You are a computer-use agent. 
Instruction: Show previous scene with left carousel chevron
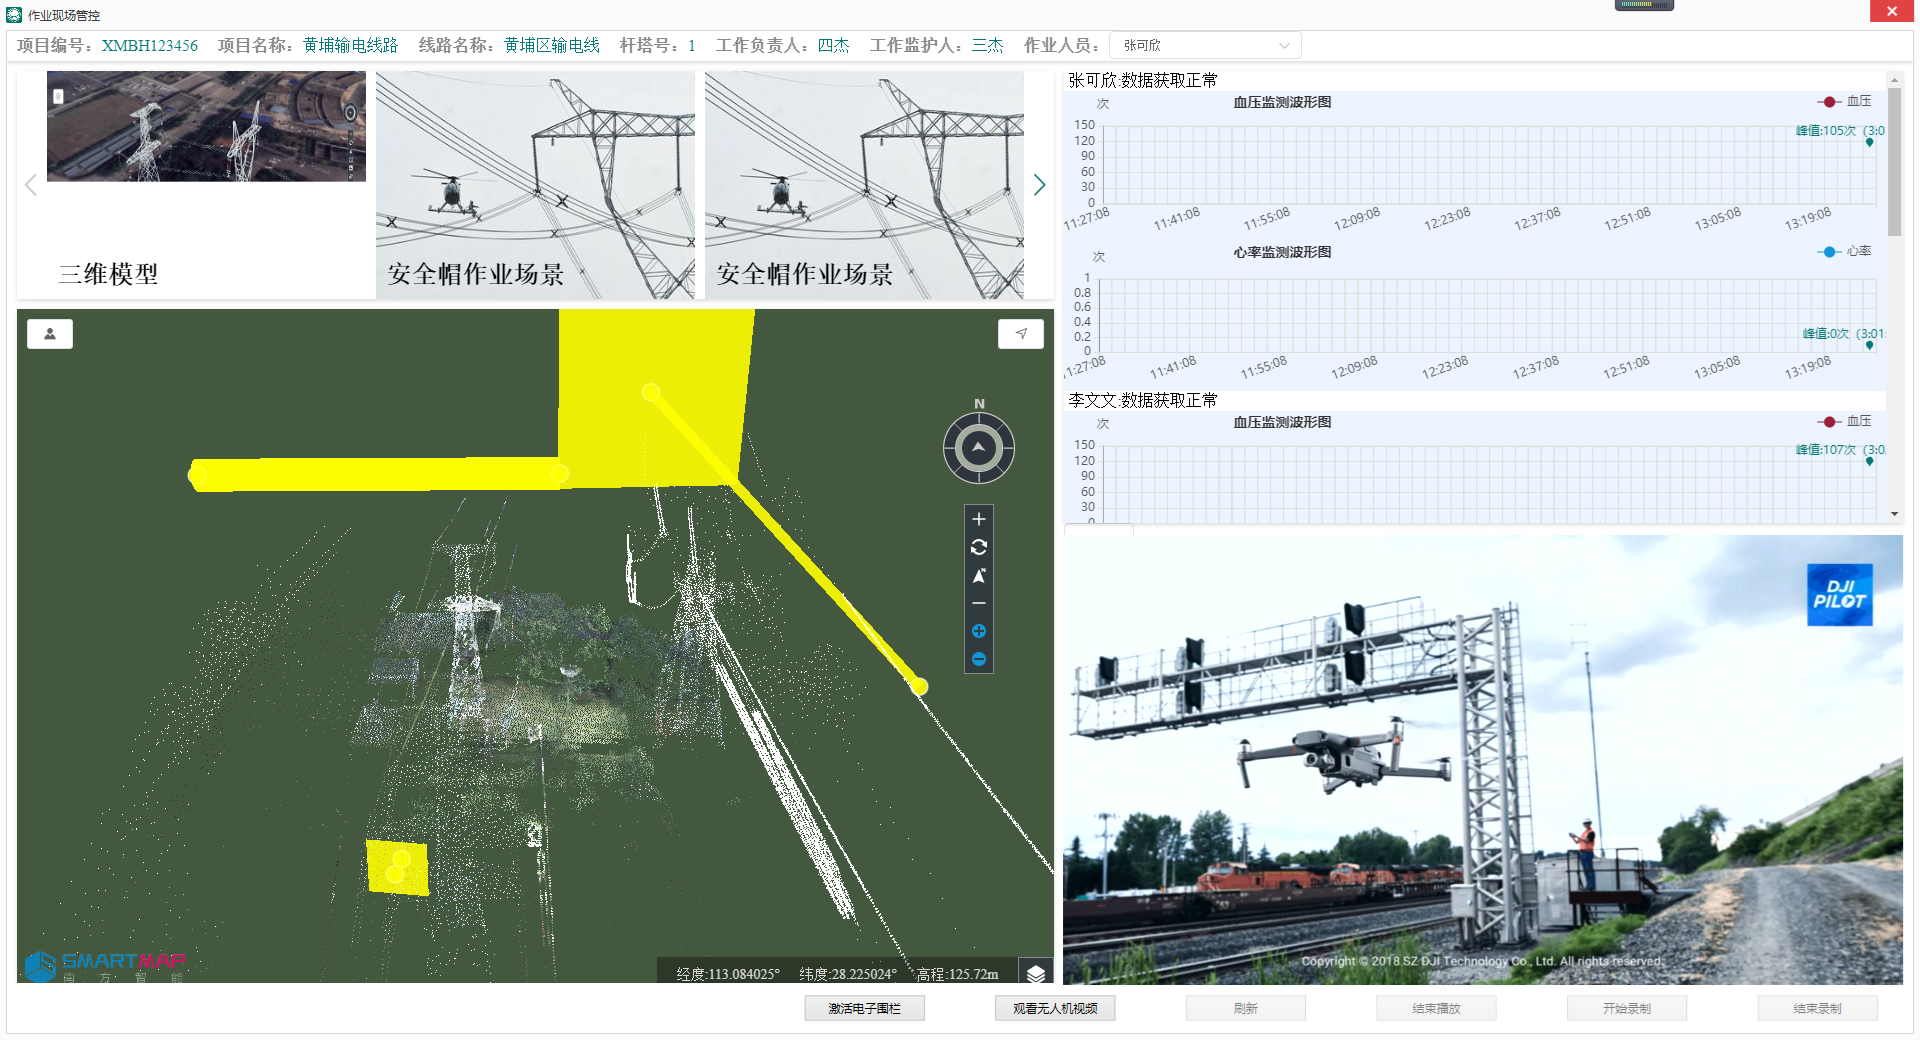[x=31, y=185]
